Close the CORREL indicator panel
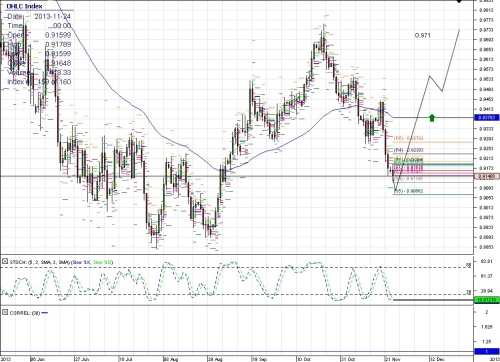Image resolution: width=500 pixels, height=362 pixels. click(5, 313)
